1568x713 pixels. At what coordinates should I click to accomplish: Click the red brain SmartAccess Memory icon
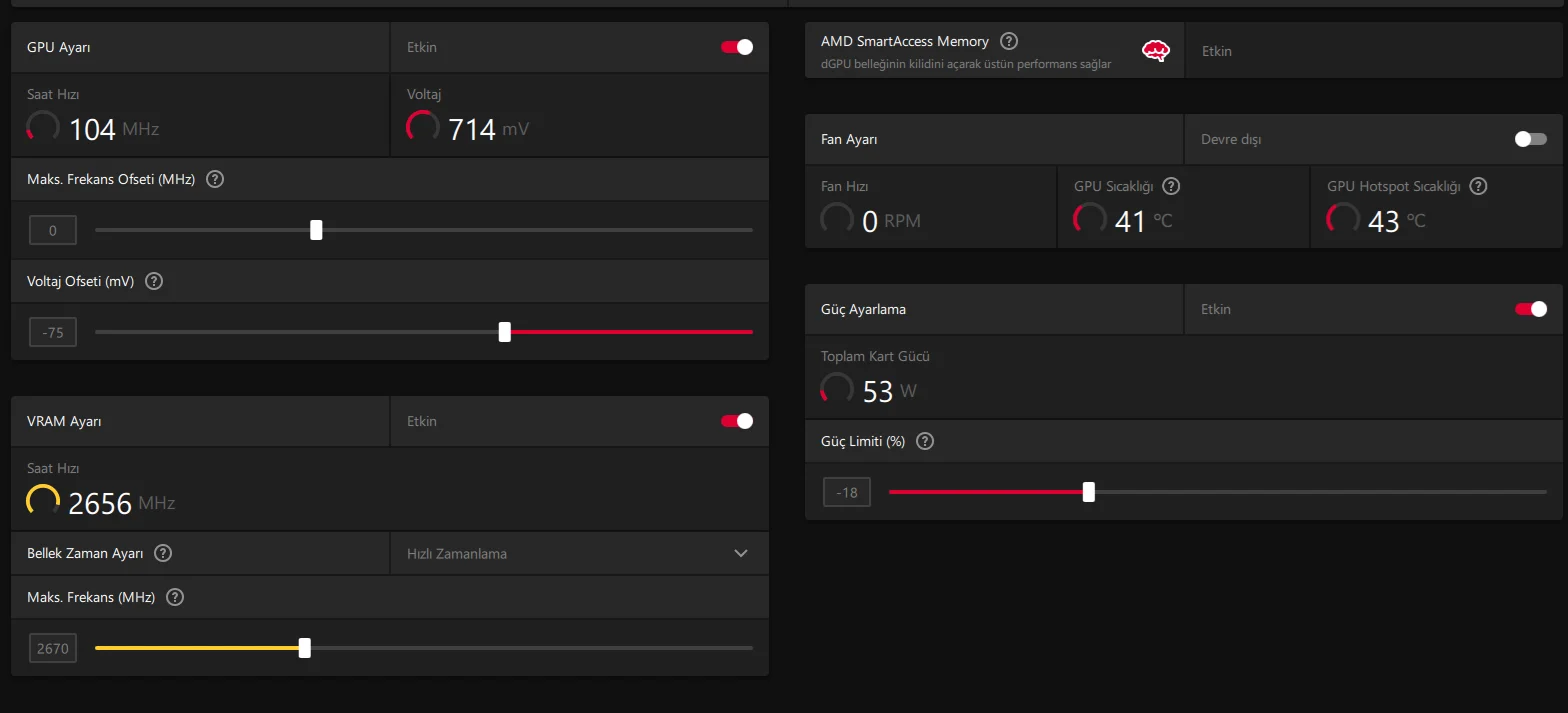[x=1156, y=51]
